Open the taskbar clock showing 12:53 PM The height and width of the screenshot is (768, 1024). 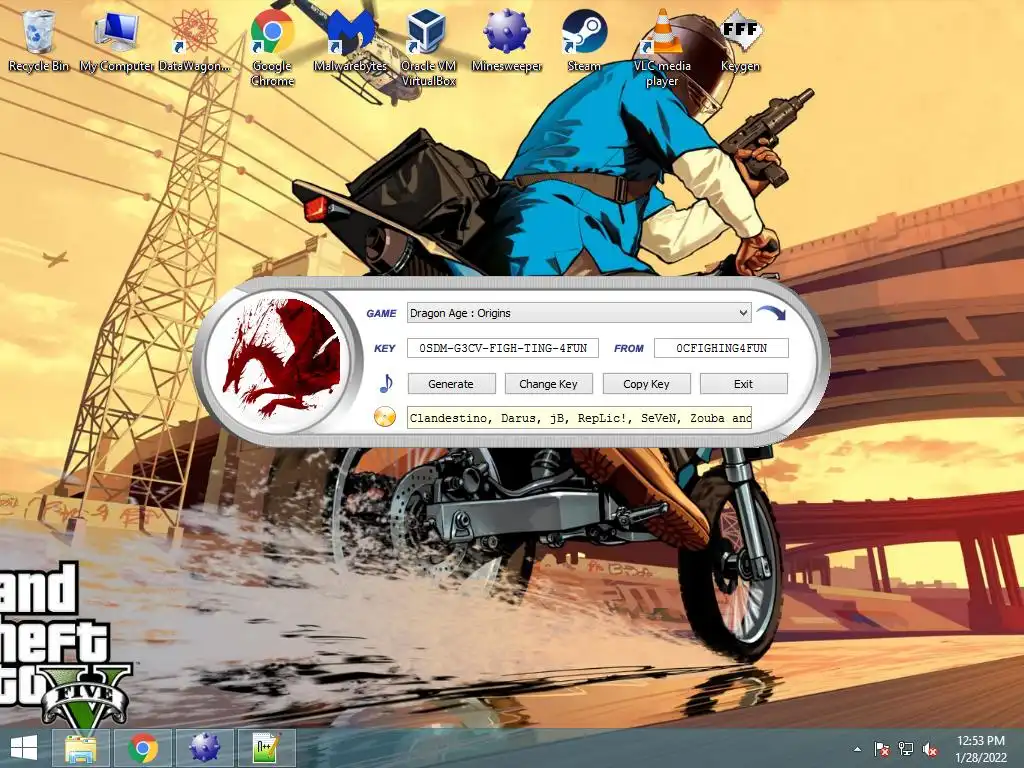click(980, 749)
